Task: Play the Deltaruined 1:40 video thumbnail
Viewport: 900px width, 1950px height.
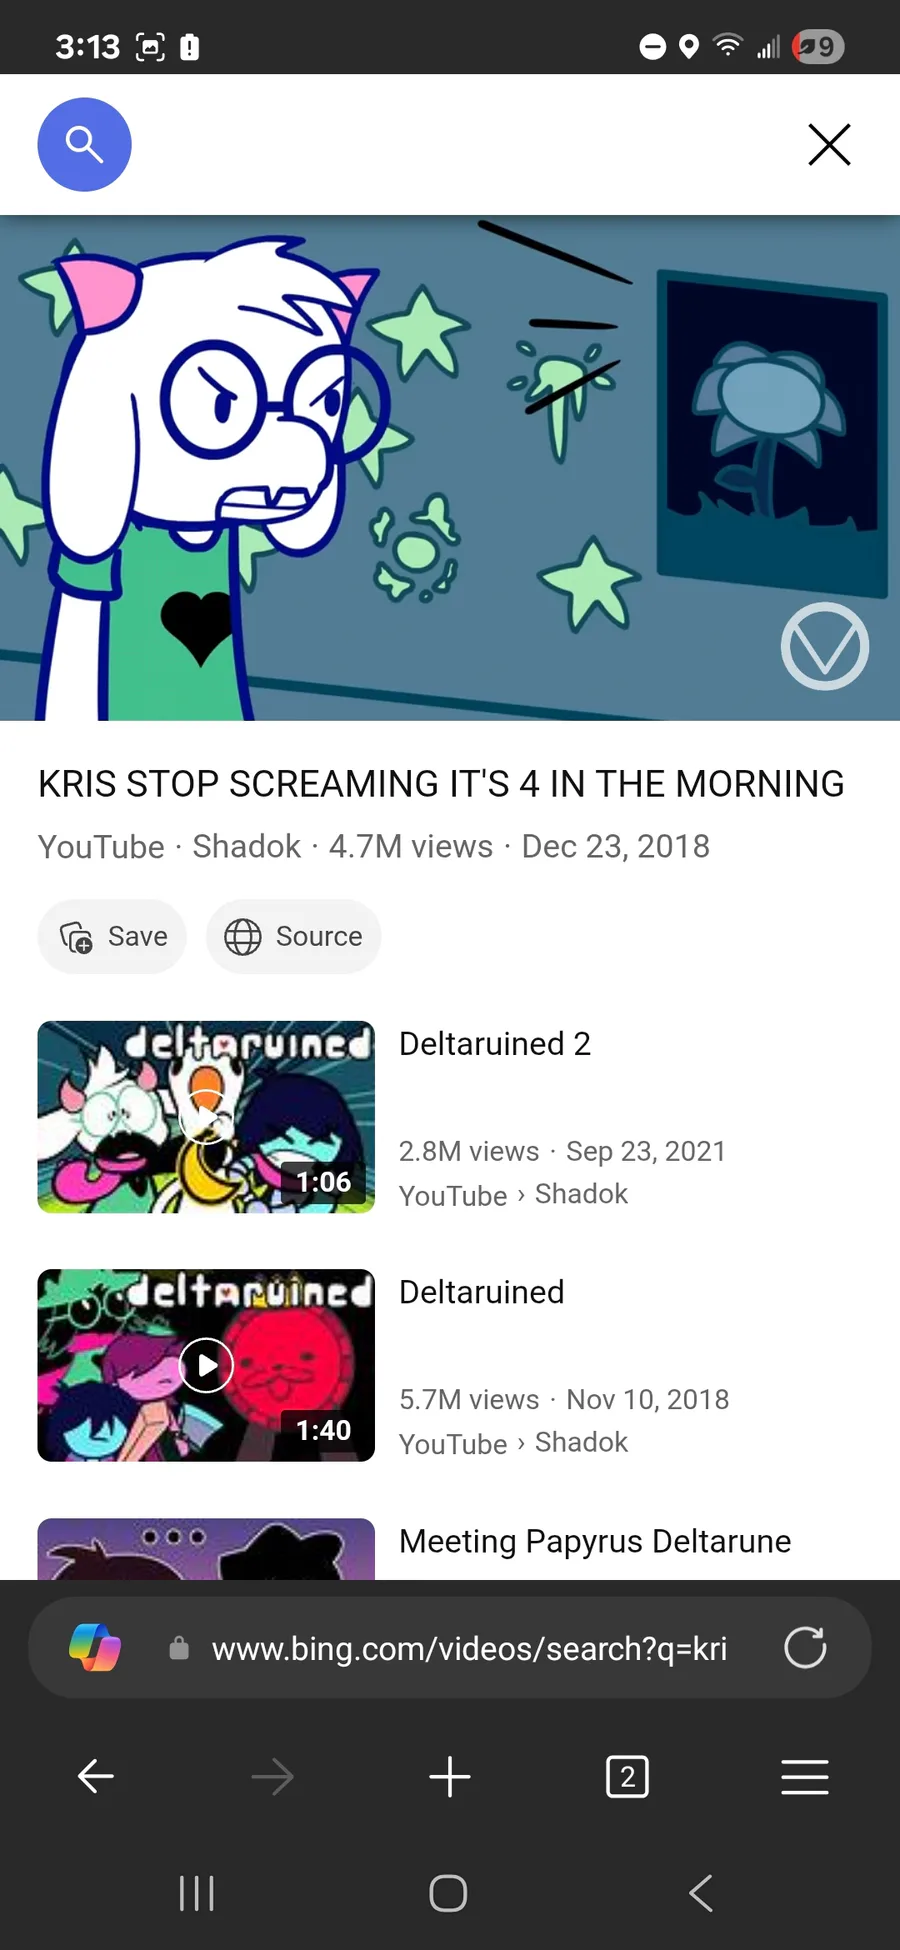Action: click(x=206, y=1365)
